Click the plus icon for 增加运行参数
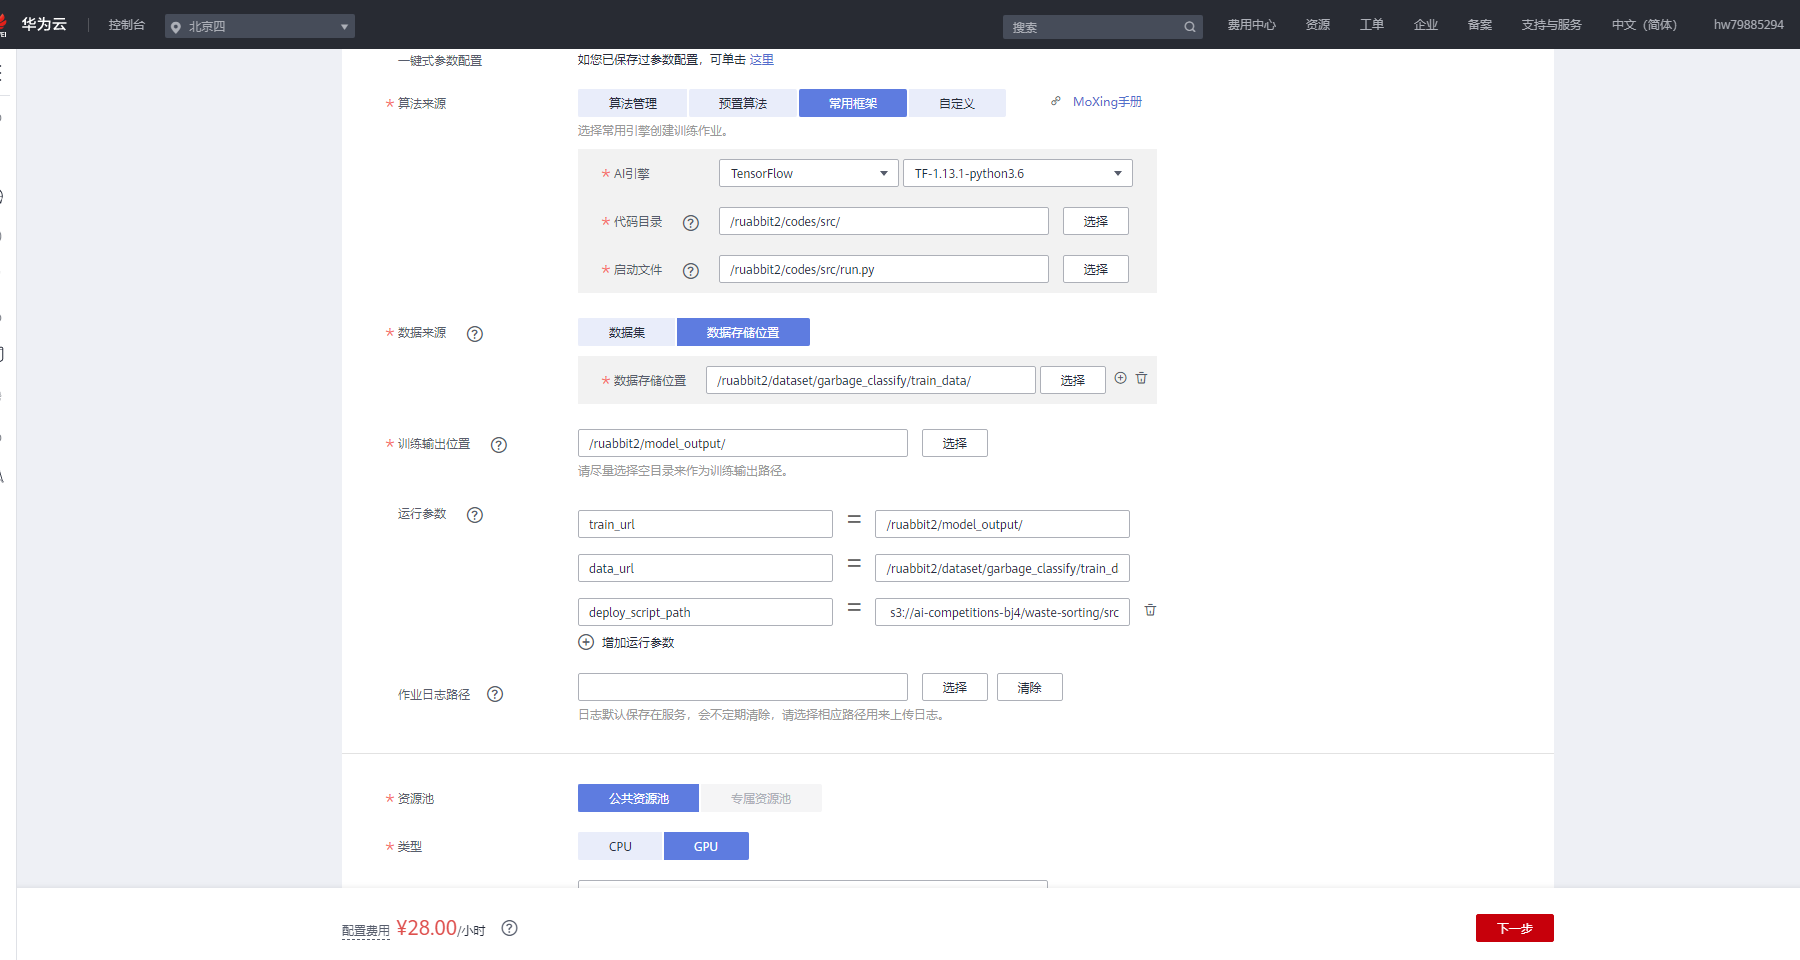The height and width of the screenshot is (960, 1800). 586,642
